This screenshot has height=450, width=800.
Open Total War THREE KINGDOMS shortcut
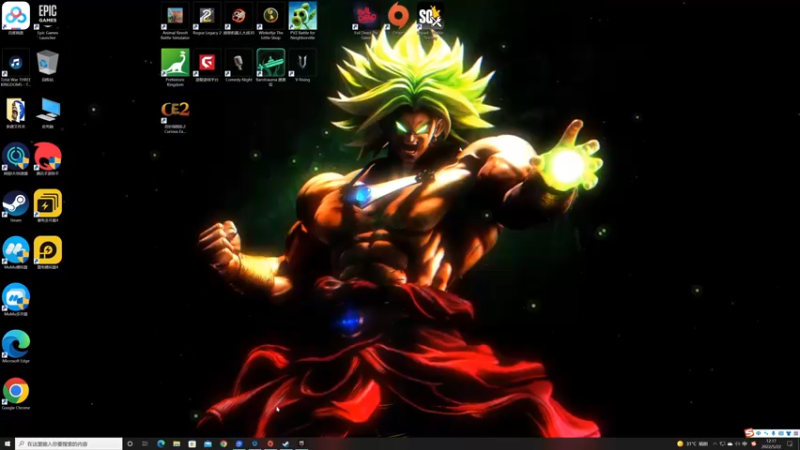click(x=16, y=67)
